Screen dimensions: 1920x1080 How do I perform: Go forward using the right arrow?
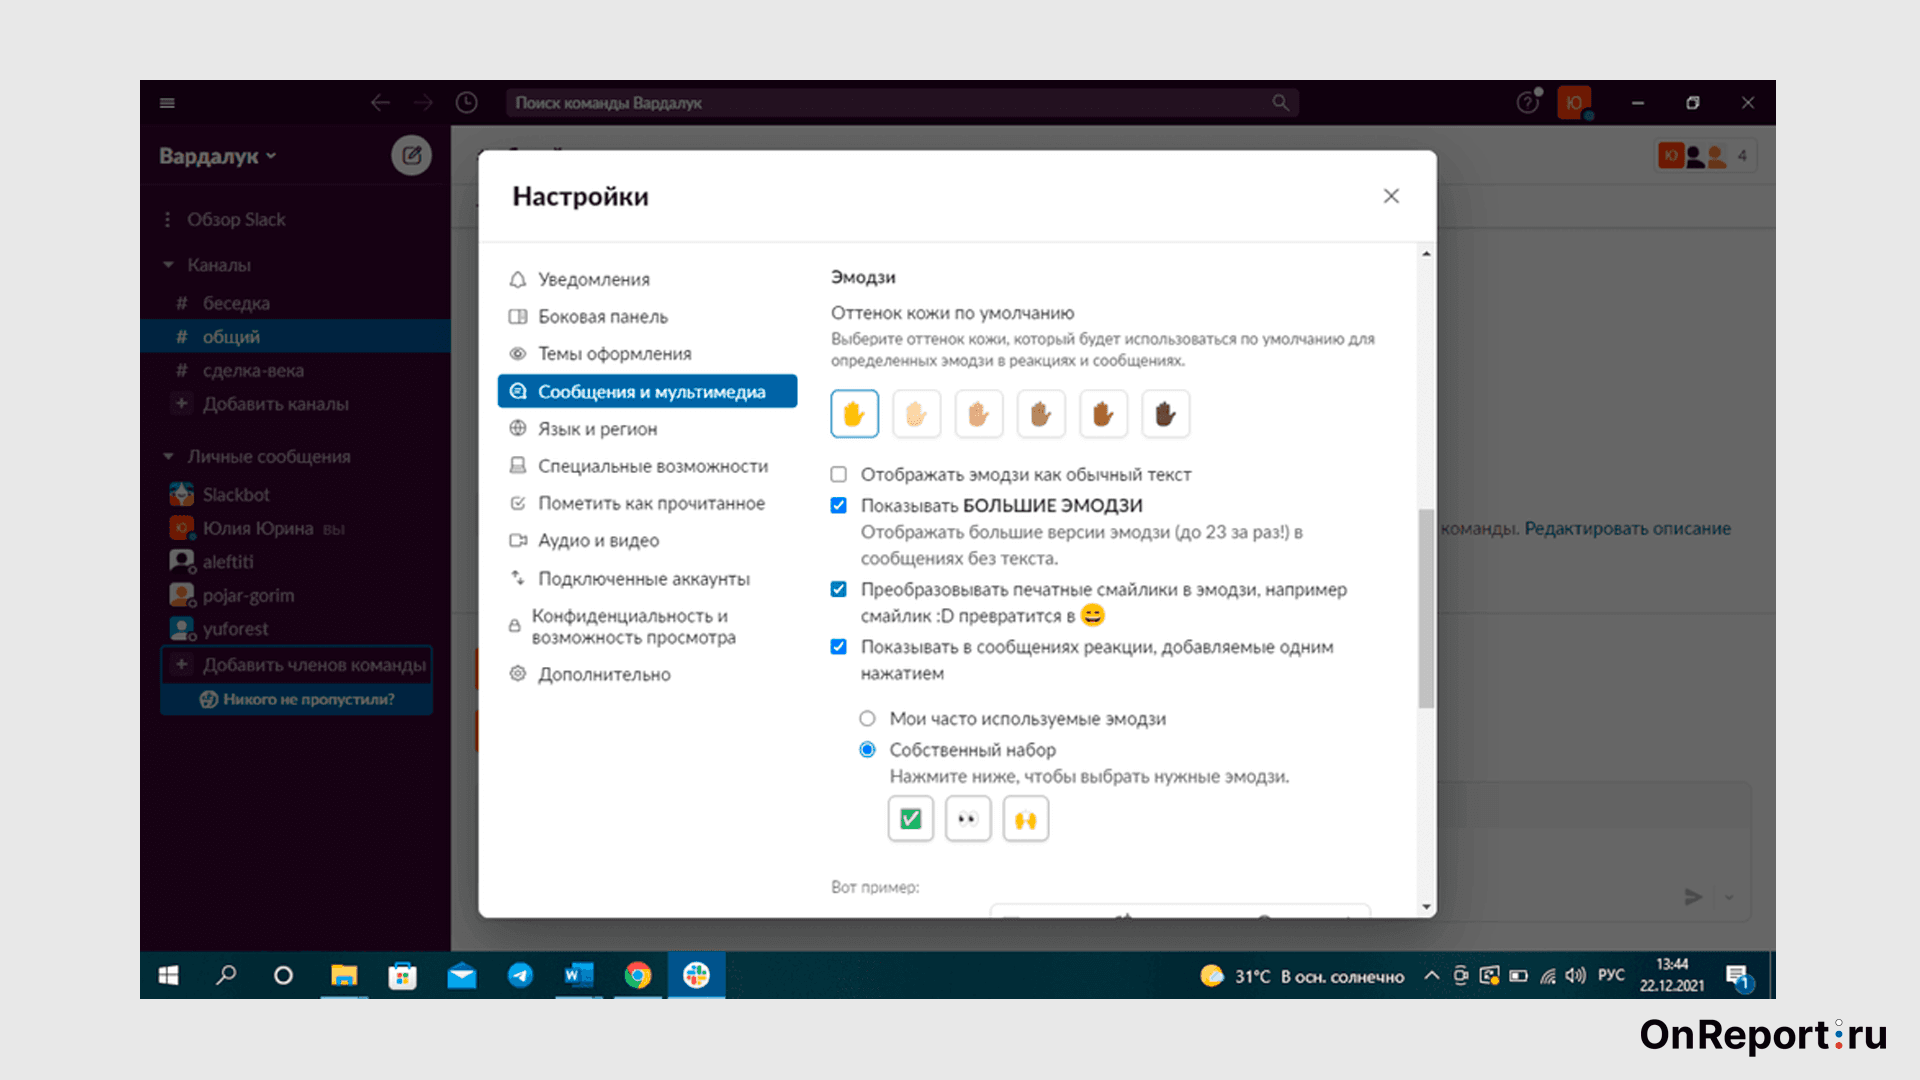(423, 103)
